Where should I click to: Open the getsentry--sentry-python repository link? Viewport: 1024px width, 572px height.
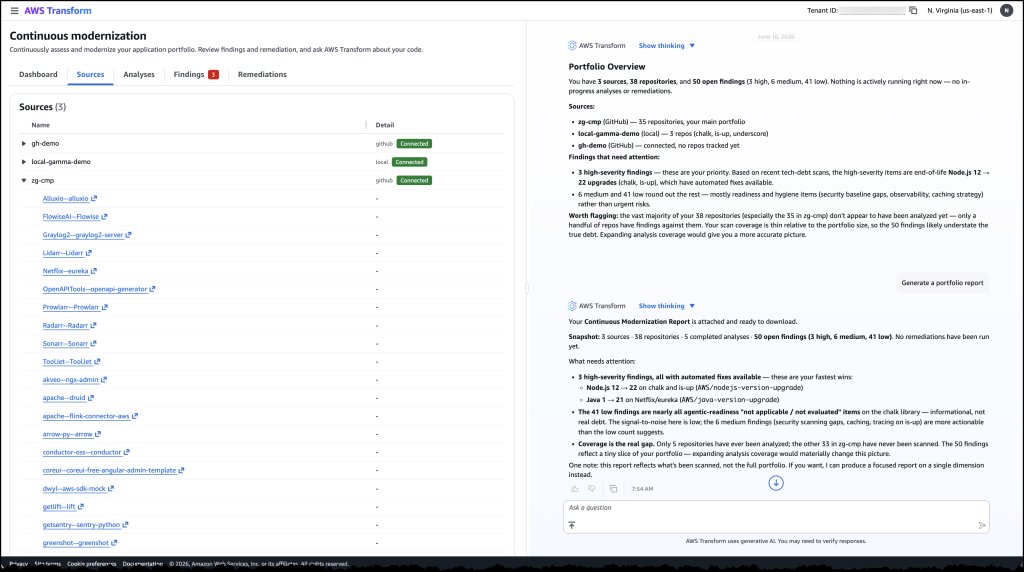pos(81,525)
